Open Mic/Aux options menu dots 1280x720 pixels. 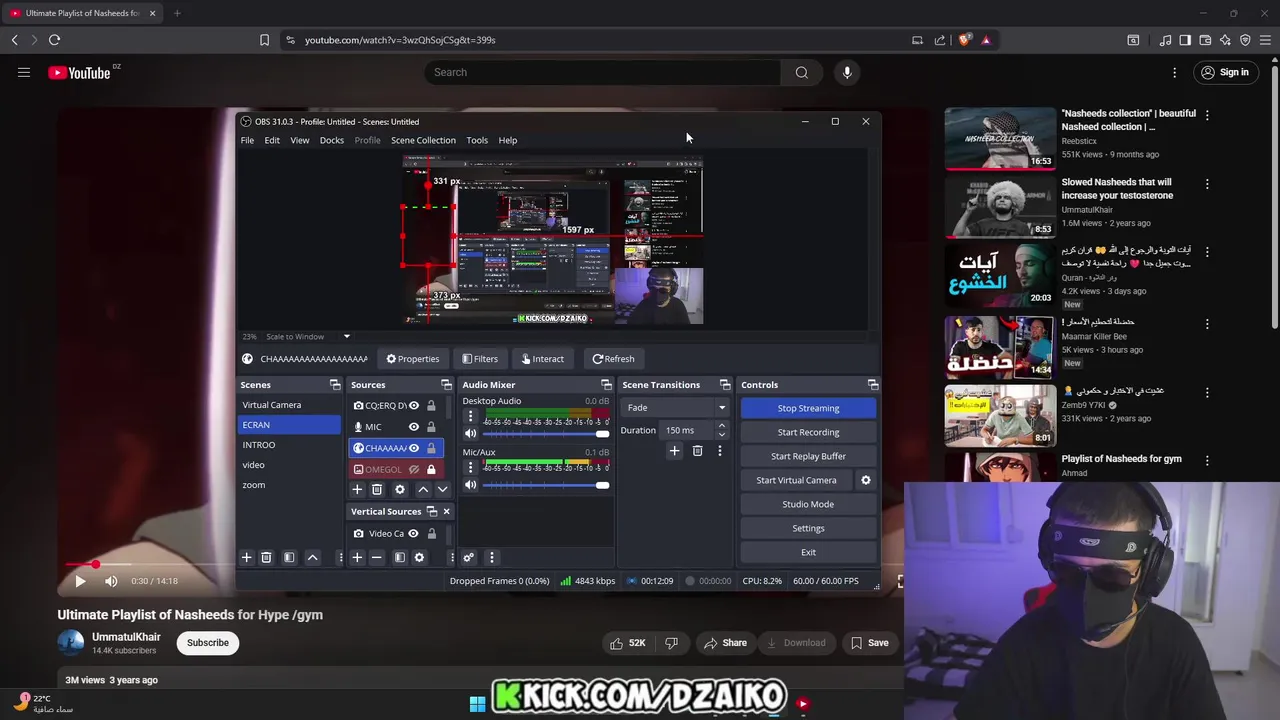click(x=470, y=467)
